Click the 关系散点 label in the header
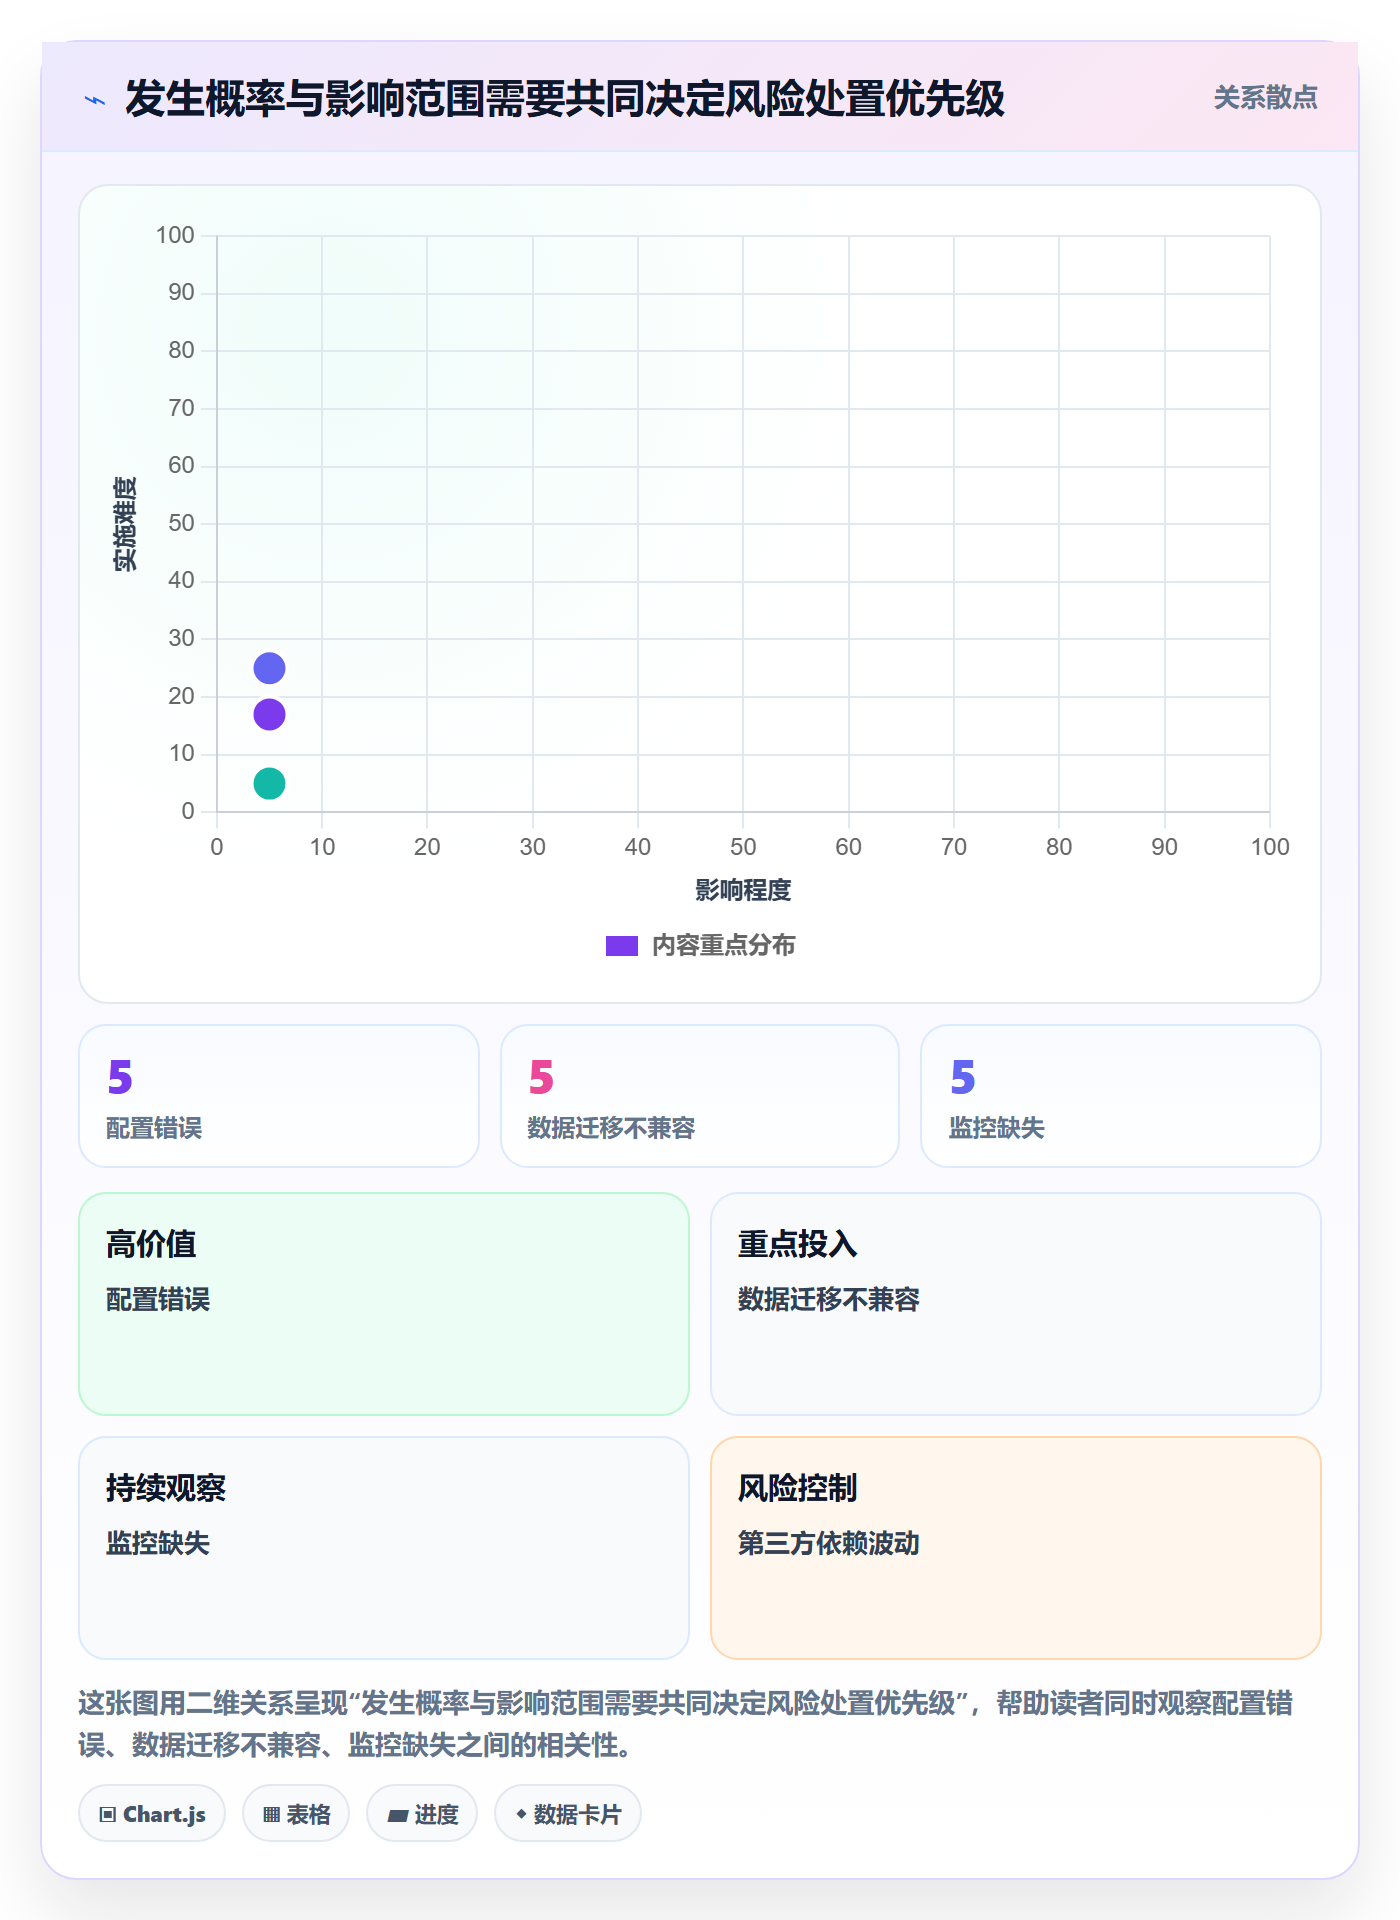 tap(1265, 98)
